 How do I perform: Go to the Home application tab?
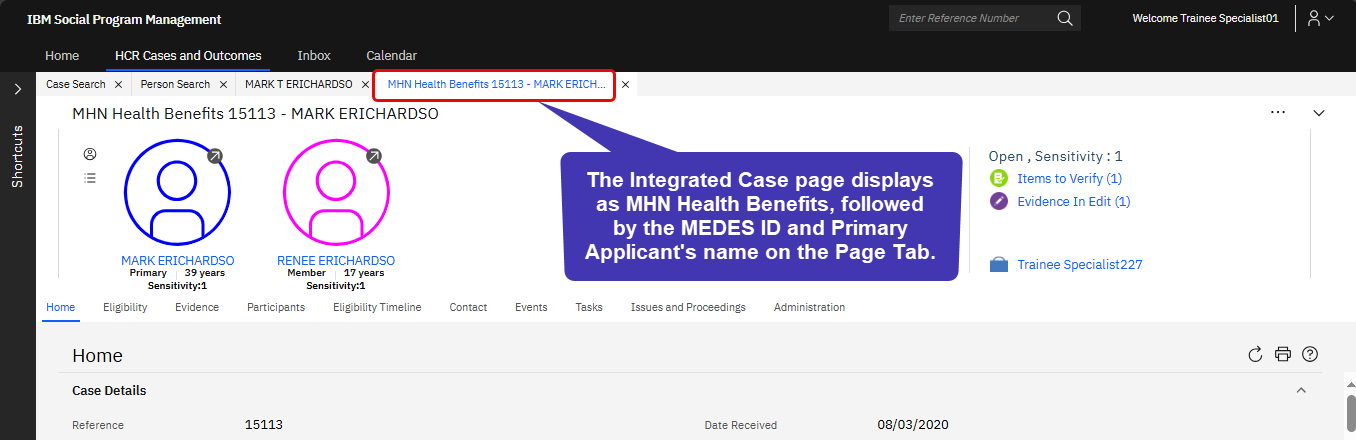click(62, 56)
